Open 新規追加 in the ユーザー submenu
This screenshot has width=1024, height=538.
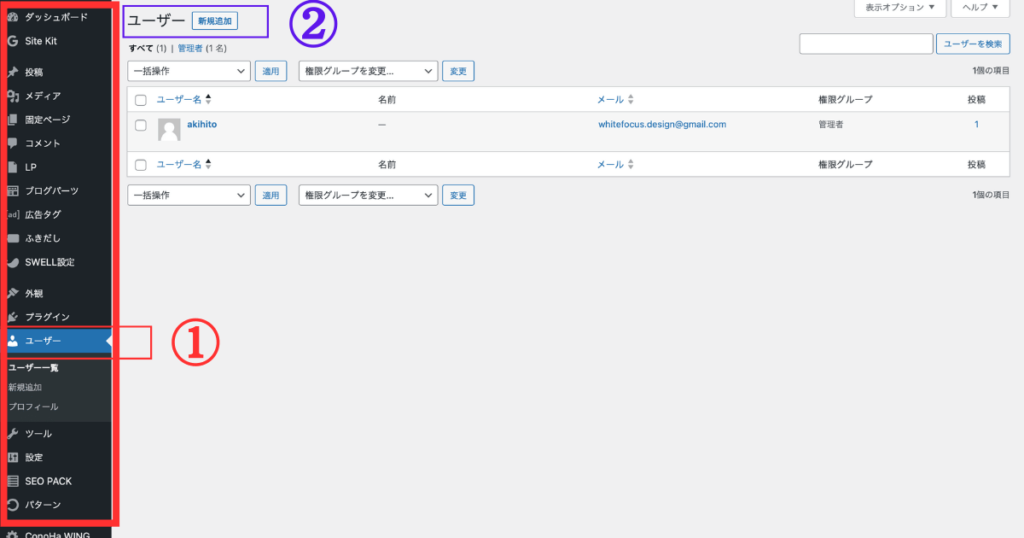(x=25, y=387)
